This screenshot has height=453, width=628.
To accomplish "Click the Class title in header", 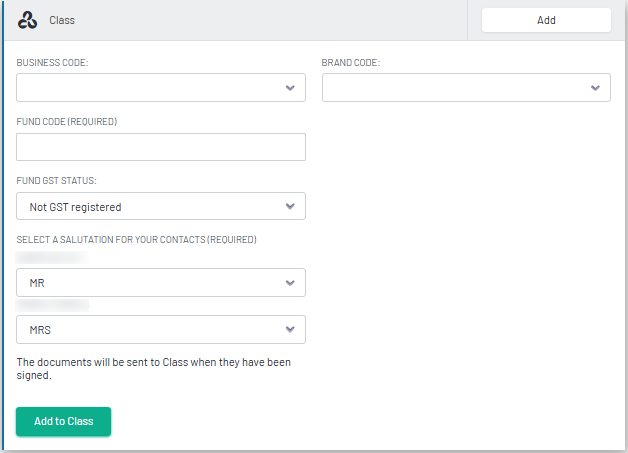I will pos(62,20).
